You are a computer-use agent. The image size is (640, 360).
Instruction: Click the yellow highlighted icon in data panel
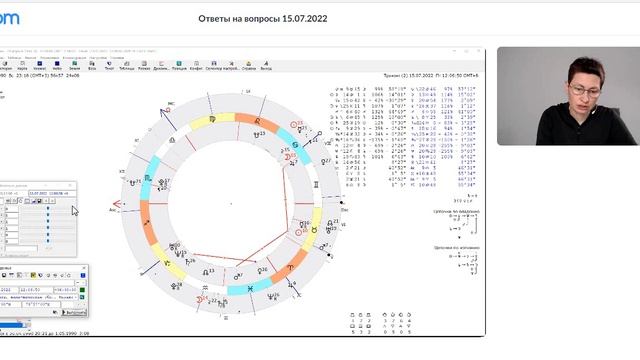[33, 276]
